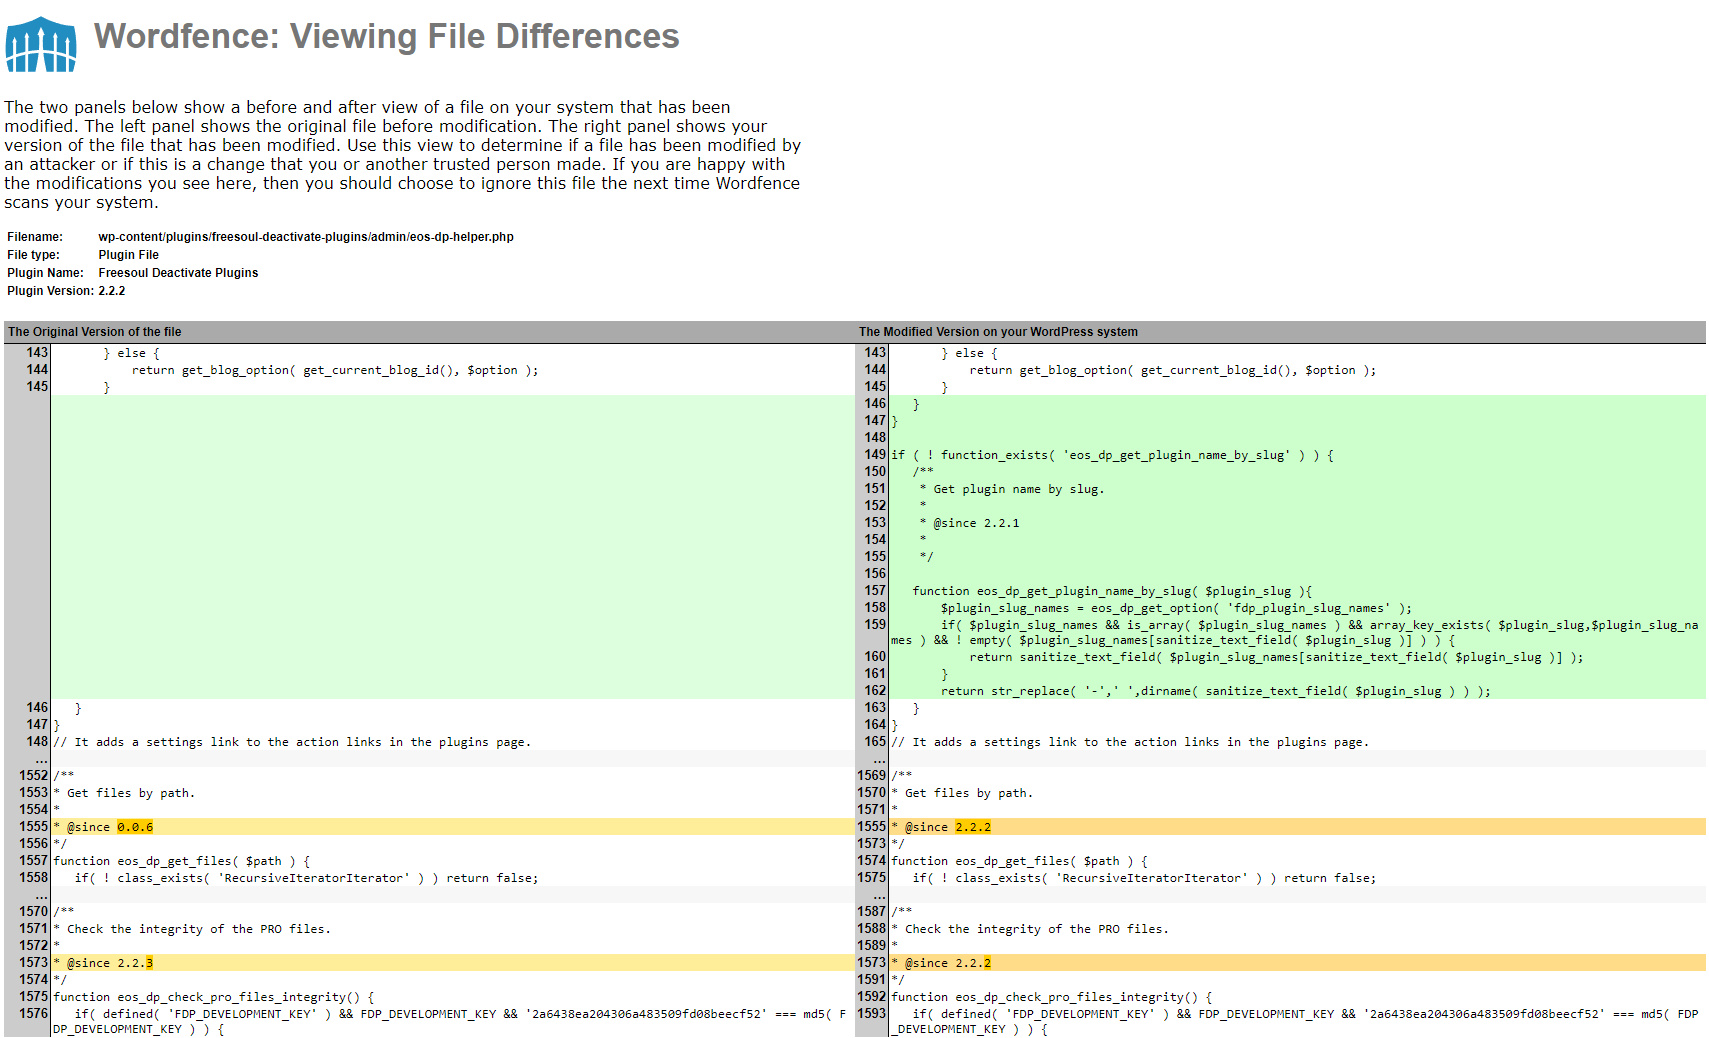Click the highlighted @since 2.2.2 line 1555
Screen dimensions: 1709x1038
point(1298,827)
